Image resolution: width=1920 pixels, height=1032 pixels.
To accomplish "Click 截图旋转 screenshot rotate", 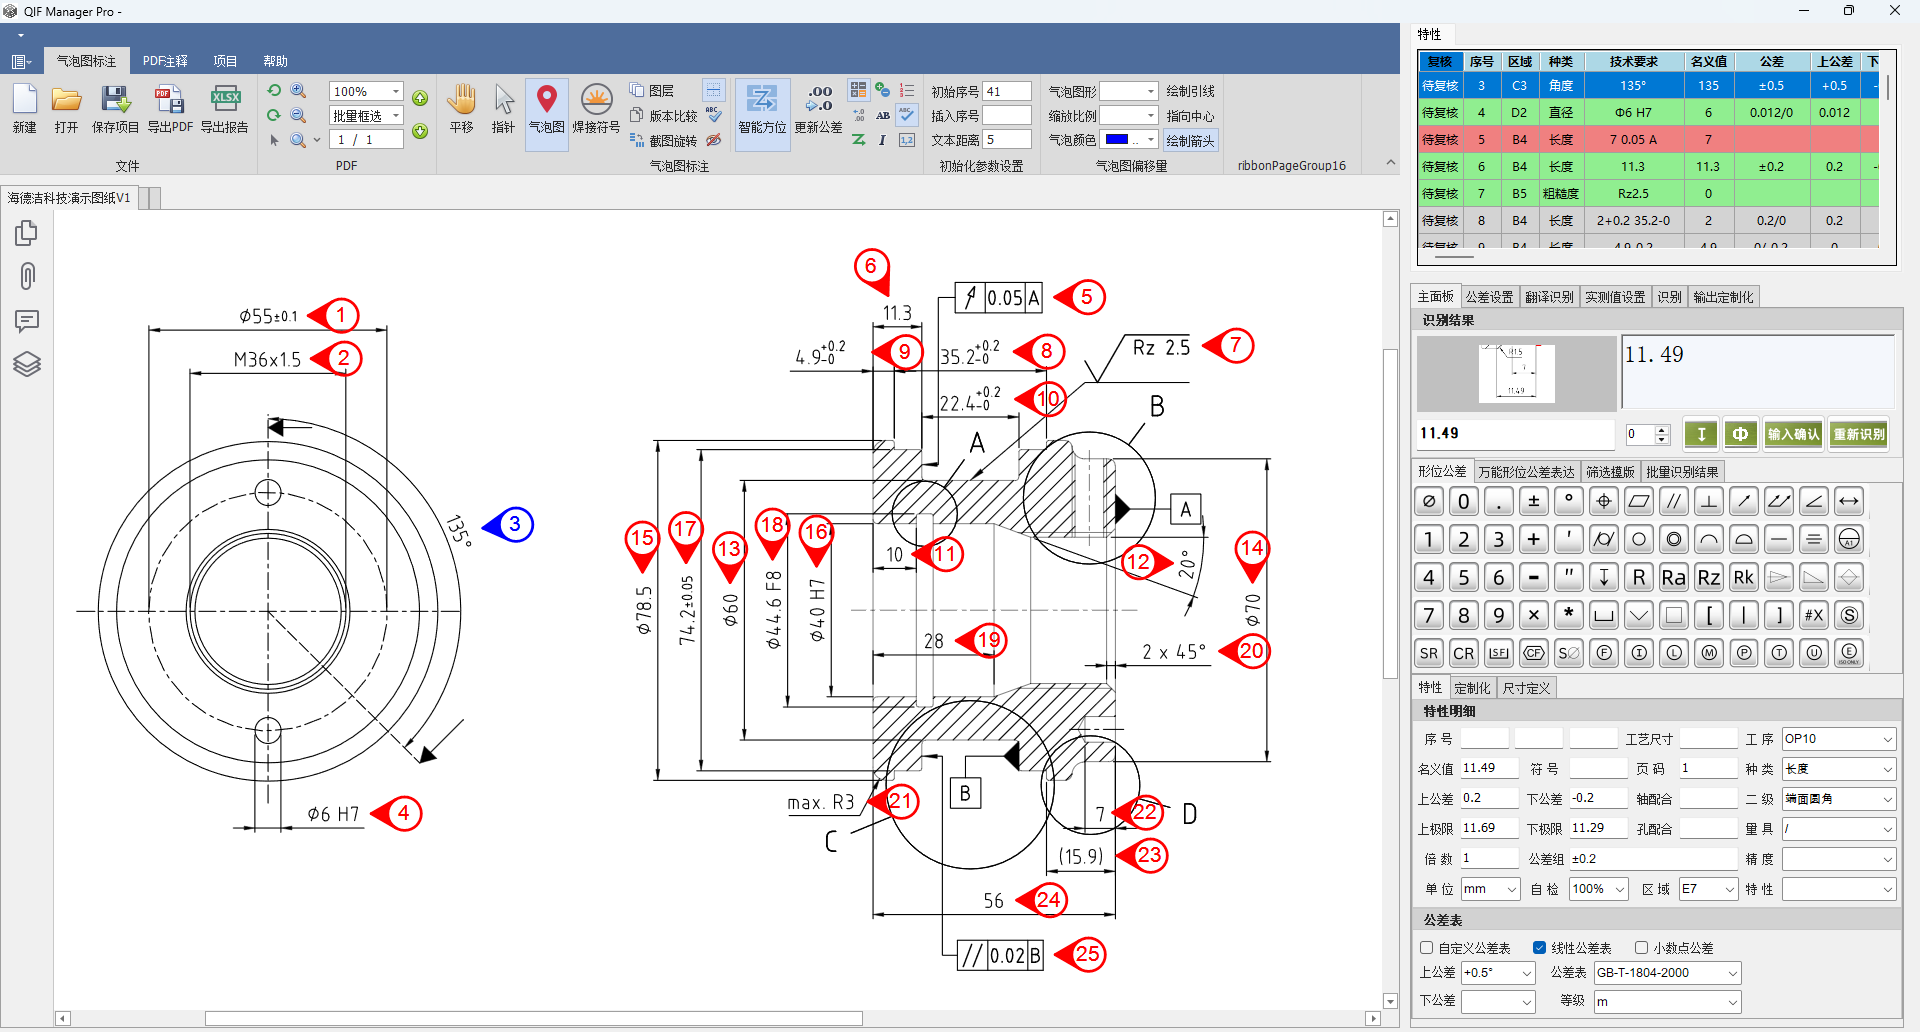I will (x=664, y=141).
